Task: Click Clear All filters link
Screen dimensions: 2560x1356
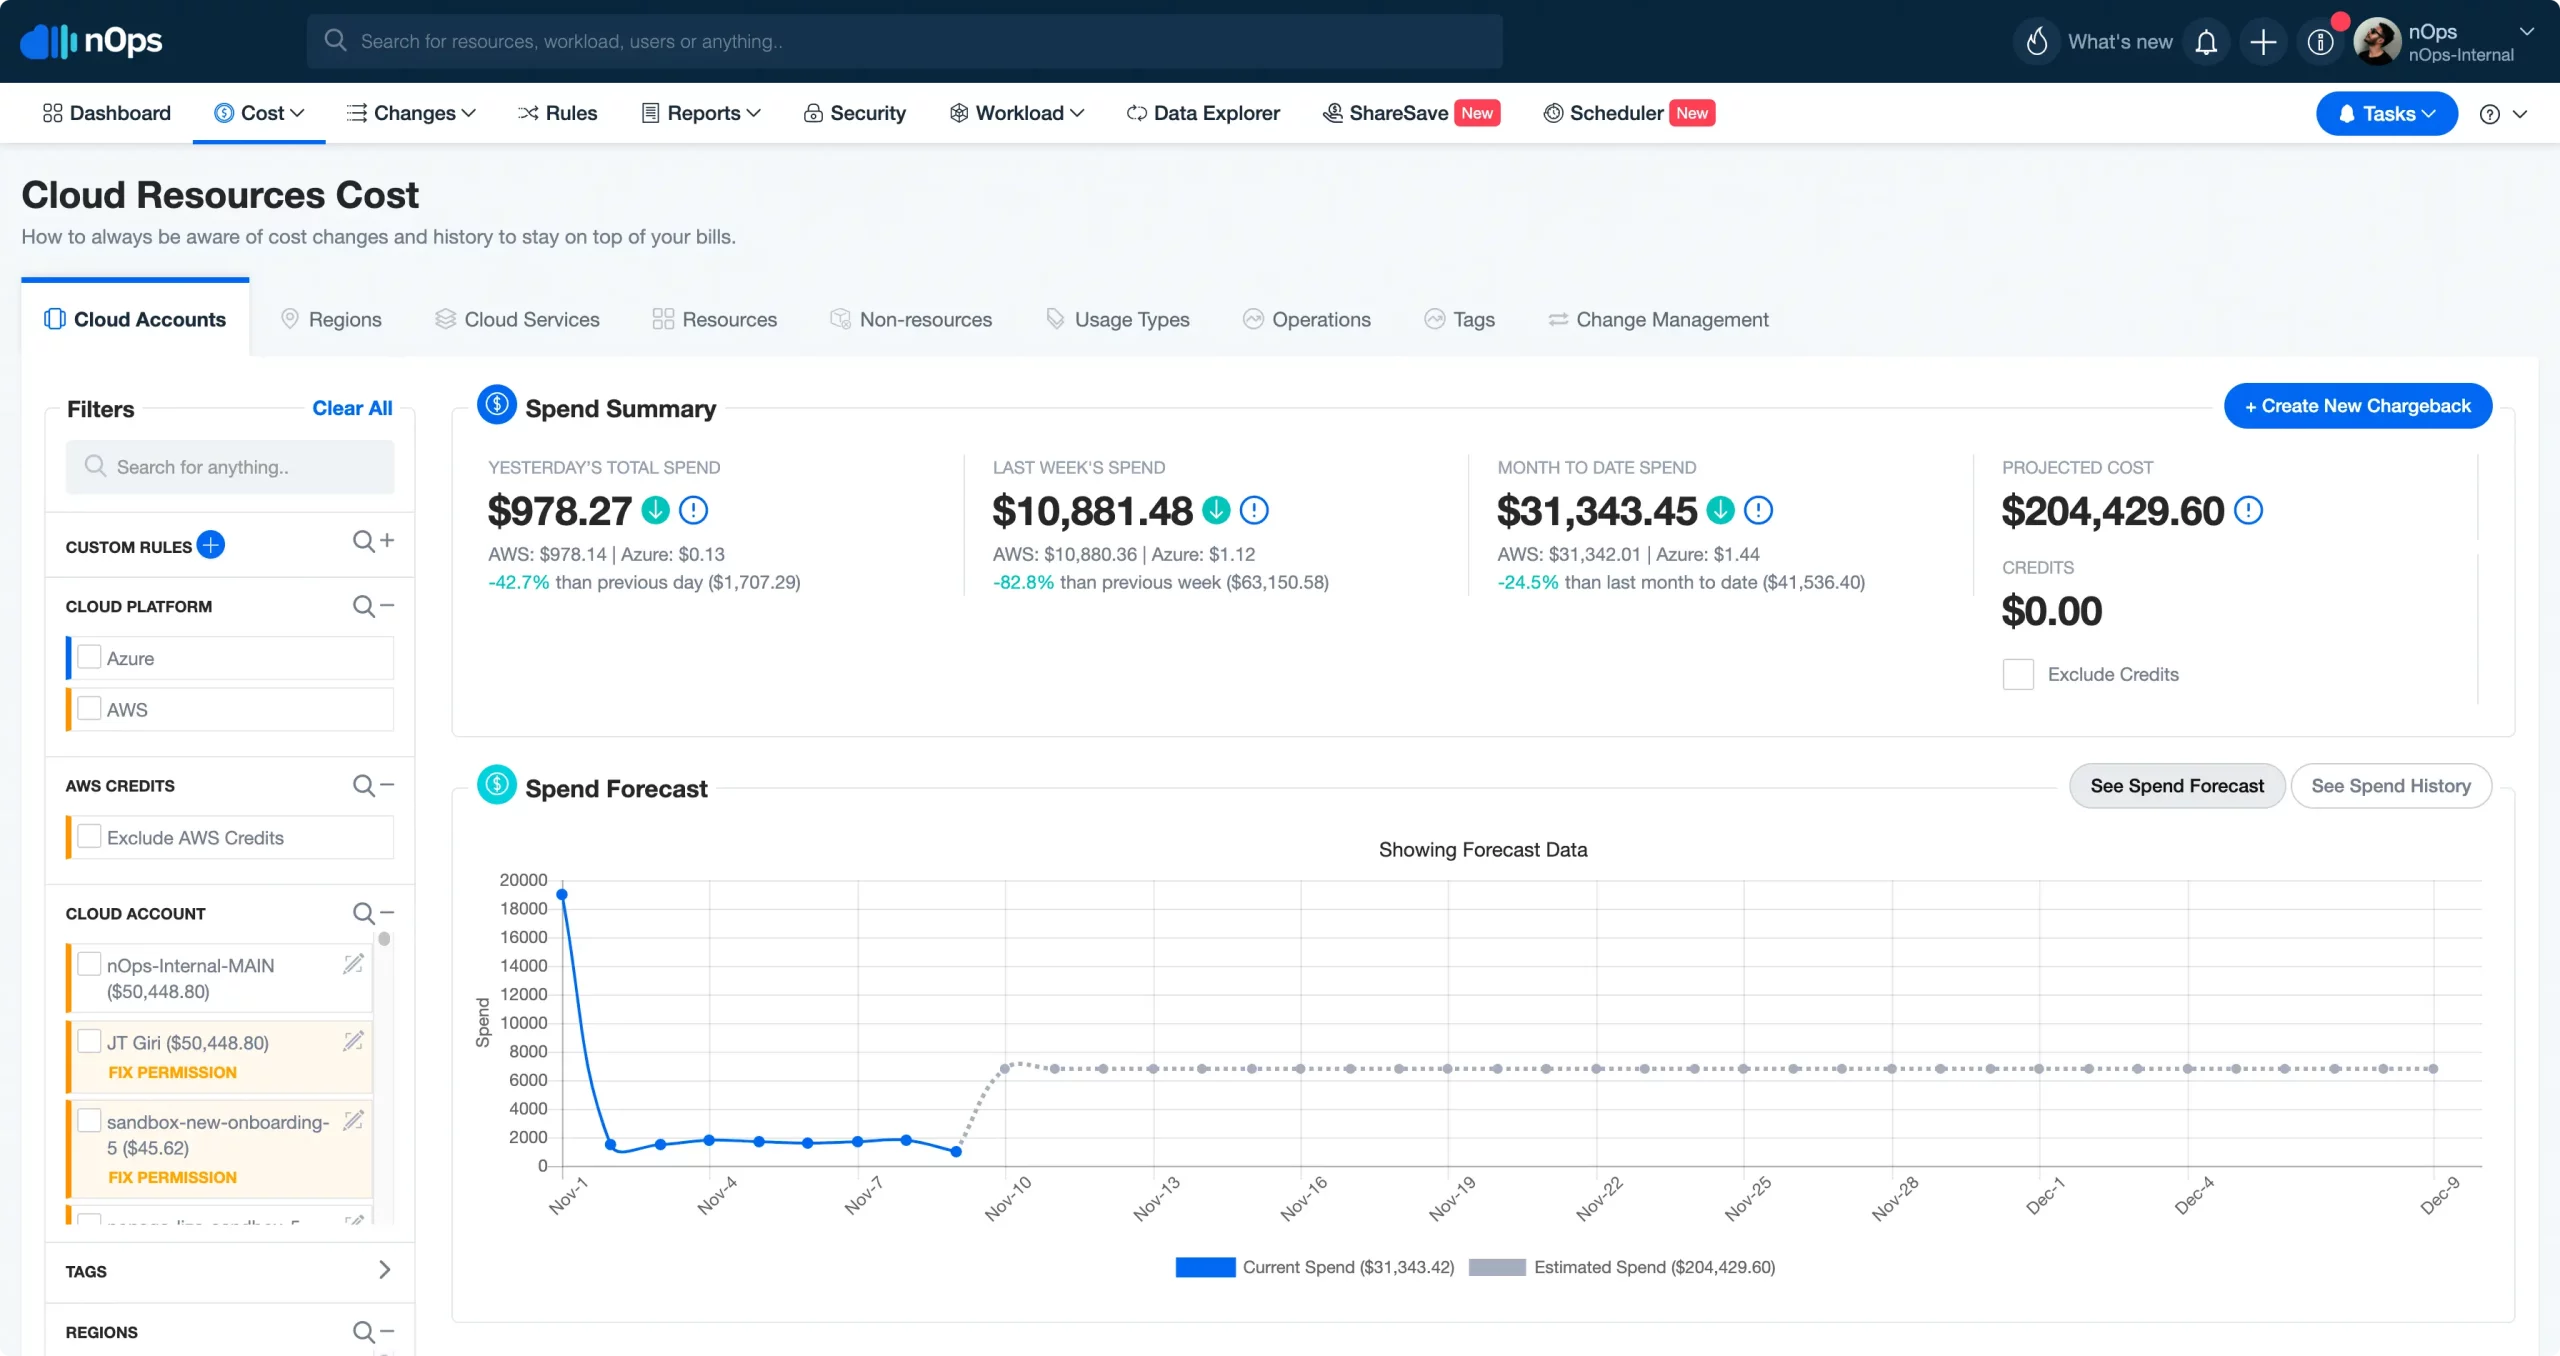Action: click(352, 408)
